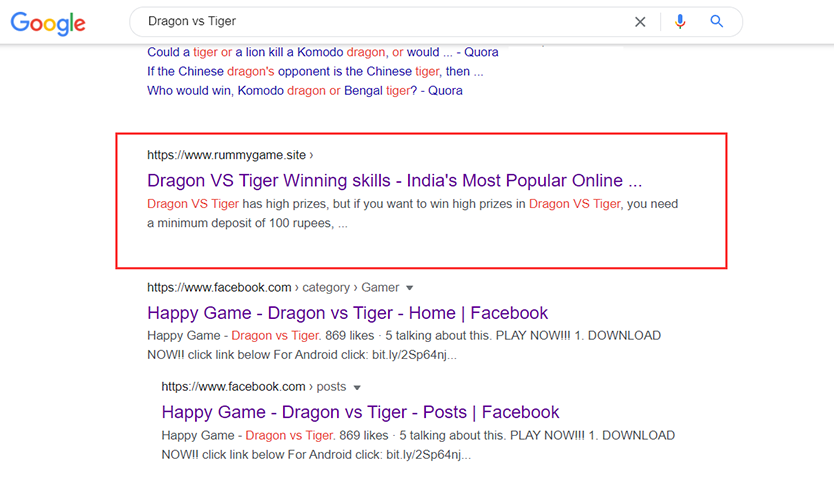Click the Google logo

point(48,23)
